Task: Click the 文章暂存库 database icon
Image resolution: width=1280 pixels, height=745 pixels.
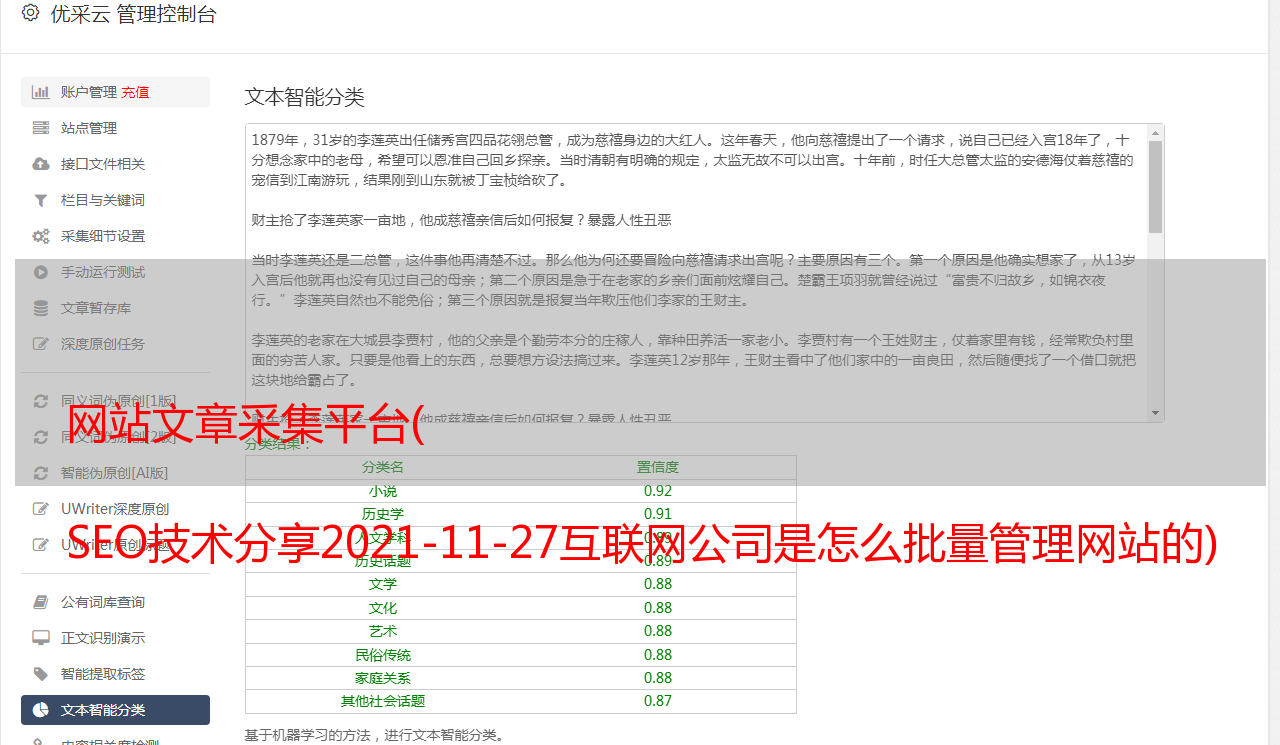Action: 41,308
